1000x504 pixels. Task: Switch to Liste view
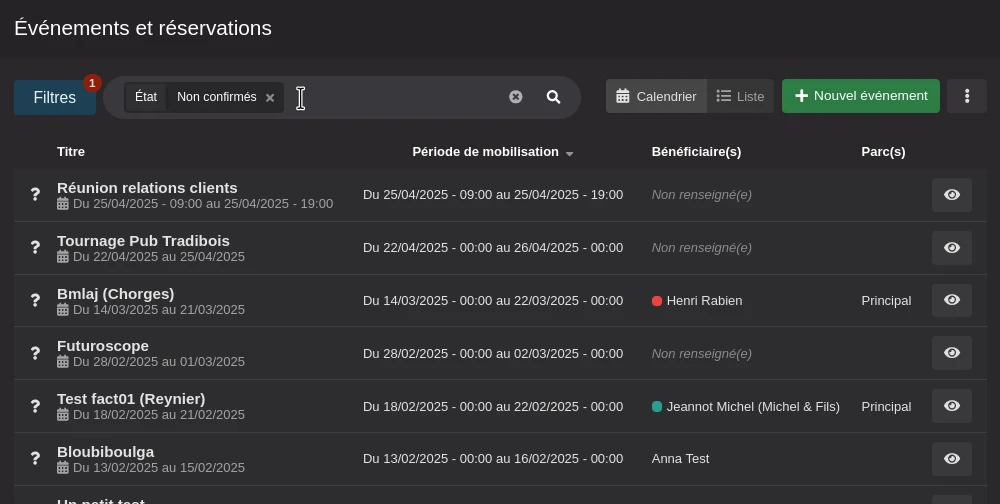tap(740, 96)
